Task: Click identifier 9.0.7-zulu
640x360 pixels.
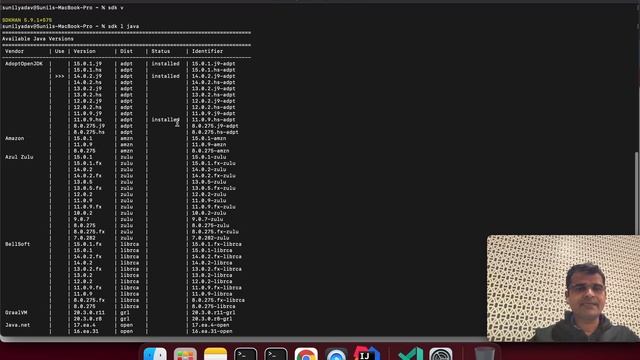Action: click(207, 219)
